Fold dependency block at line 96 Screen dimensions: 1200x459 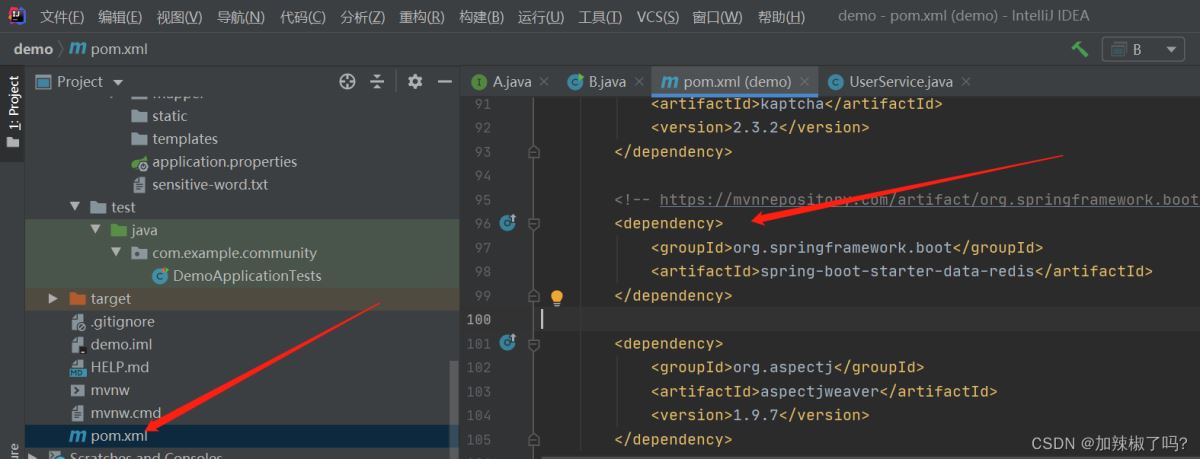pos(534,224)
